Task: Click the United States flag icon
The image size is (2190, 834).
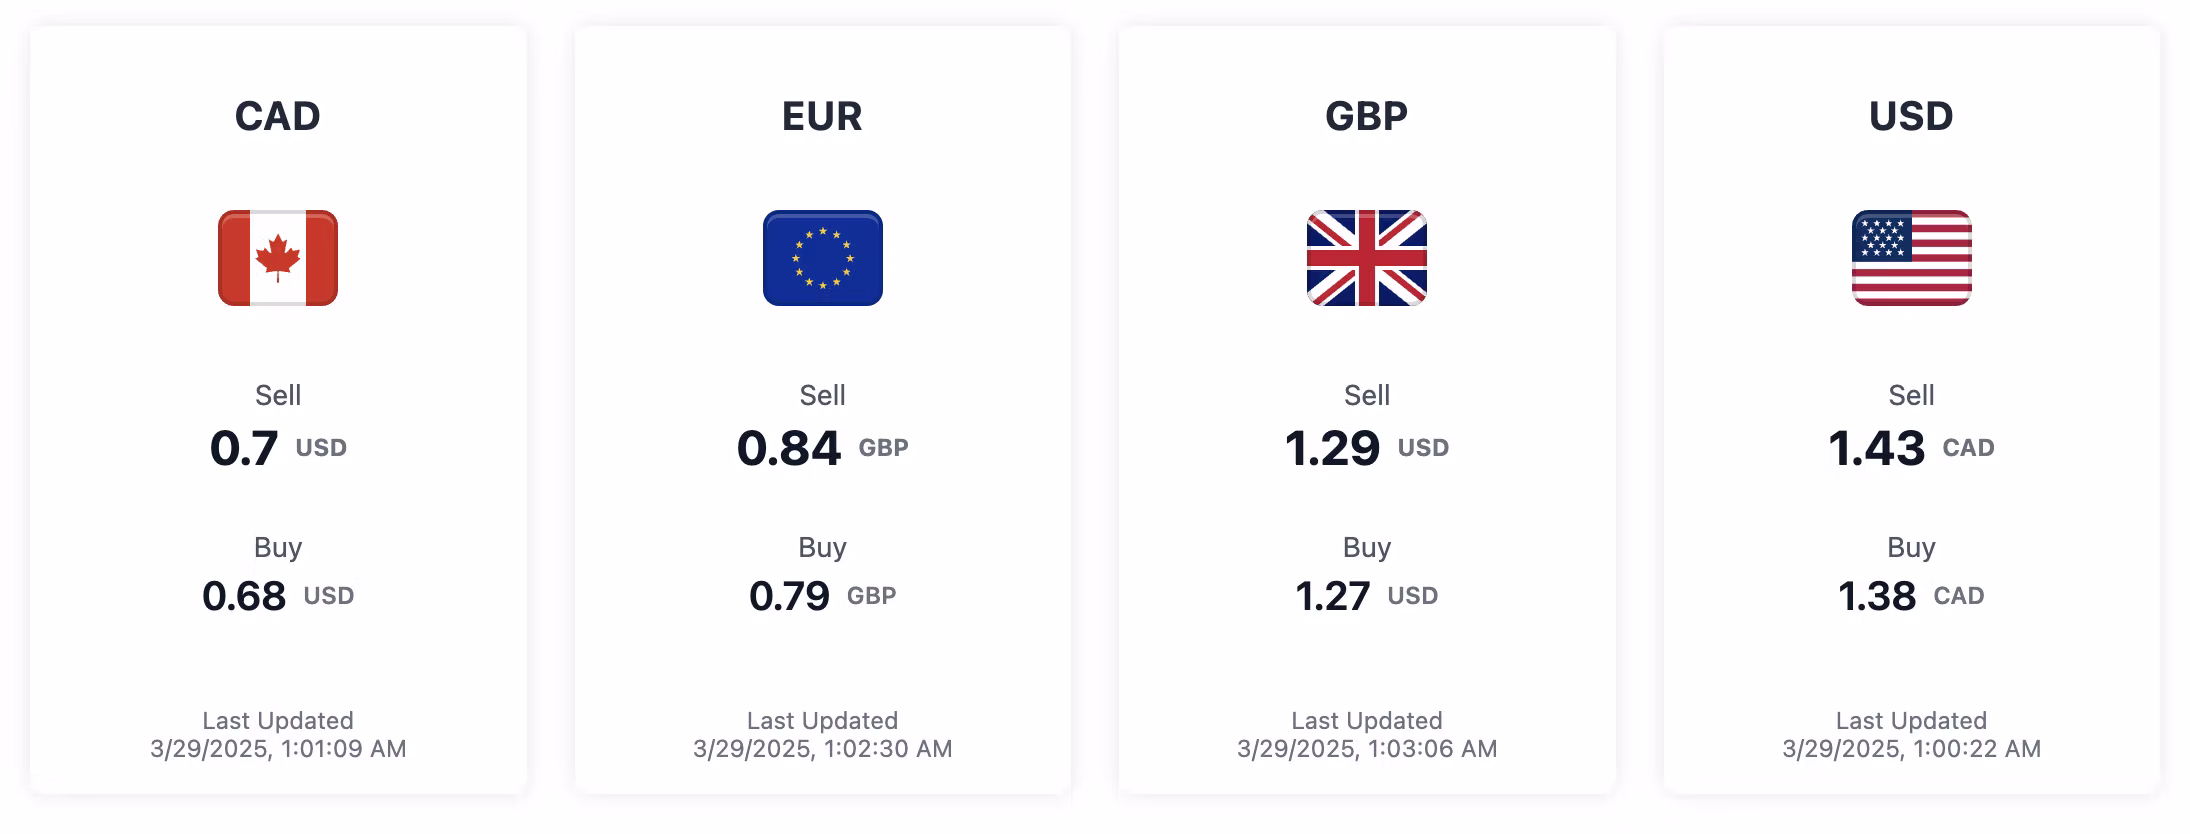Action: coord(1911,258)
